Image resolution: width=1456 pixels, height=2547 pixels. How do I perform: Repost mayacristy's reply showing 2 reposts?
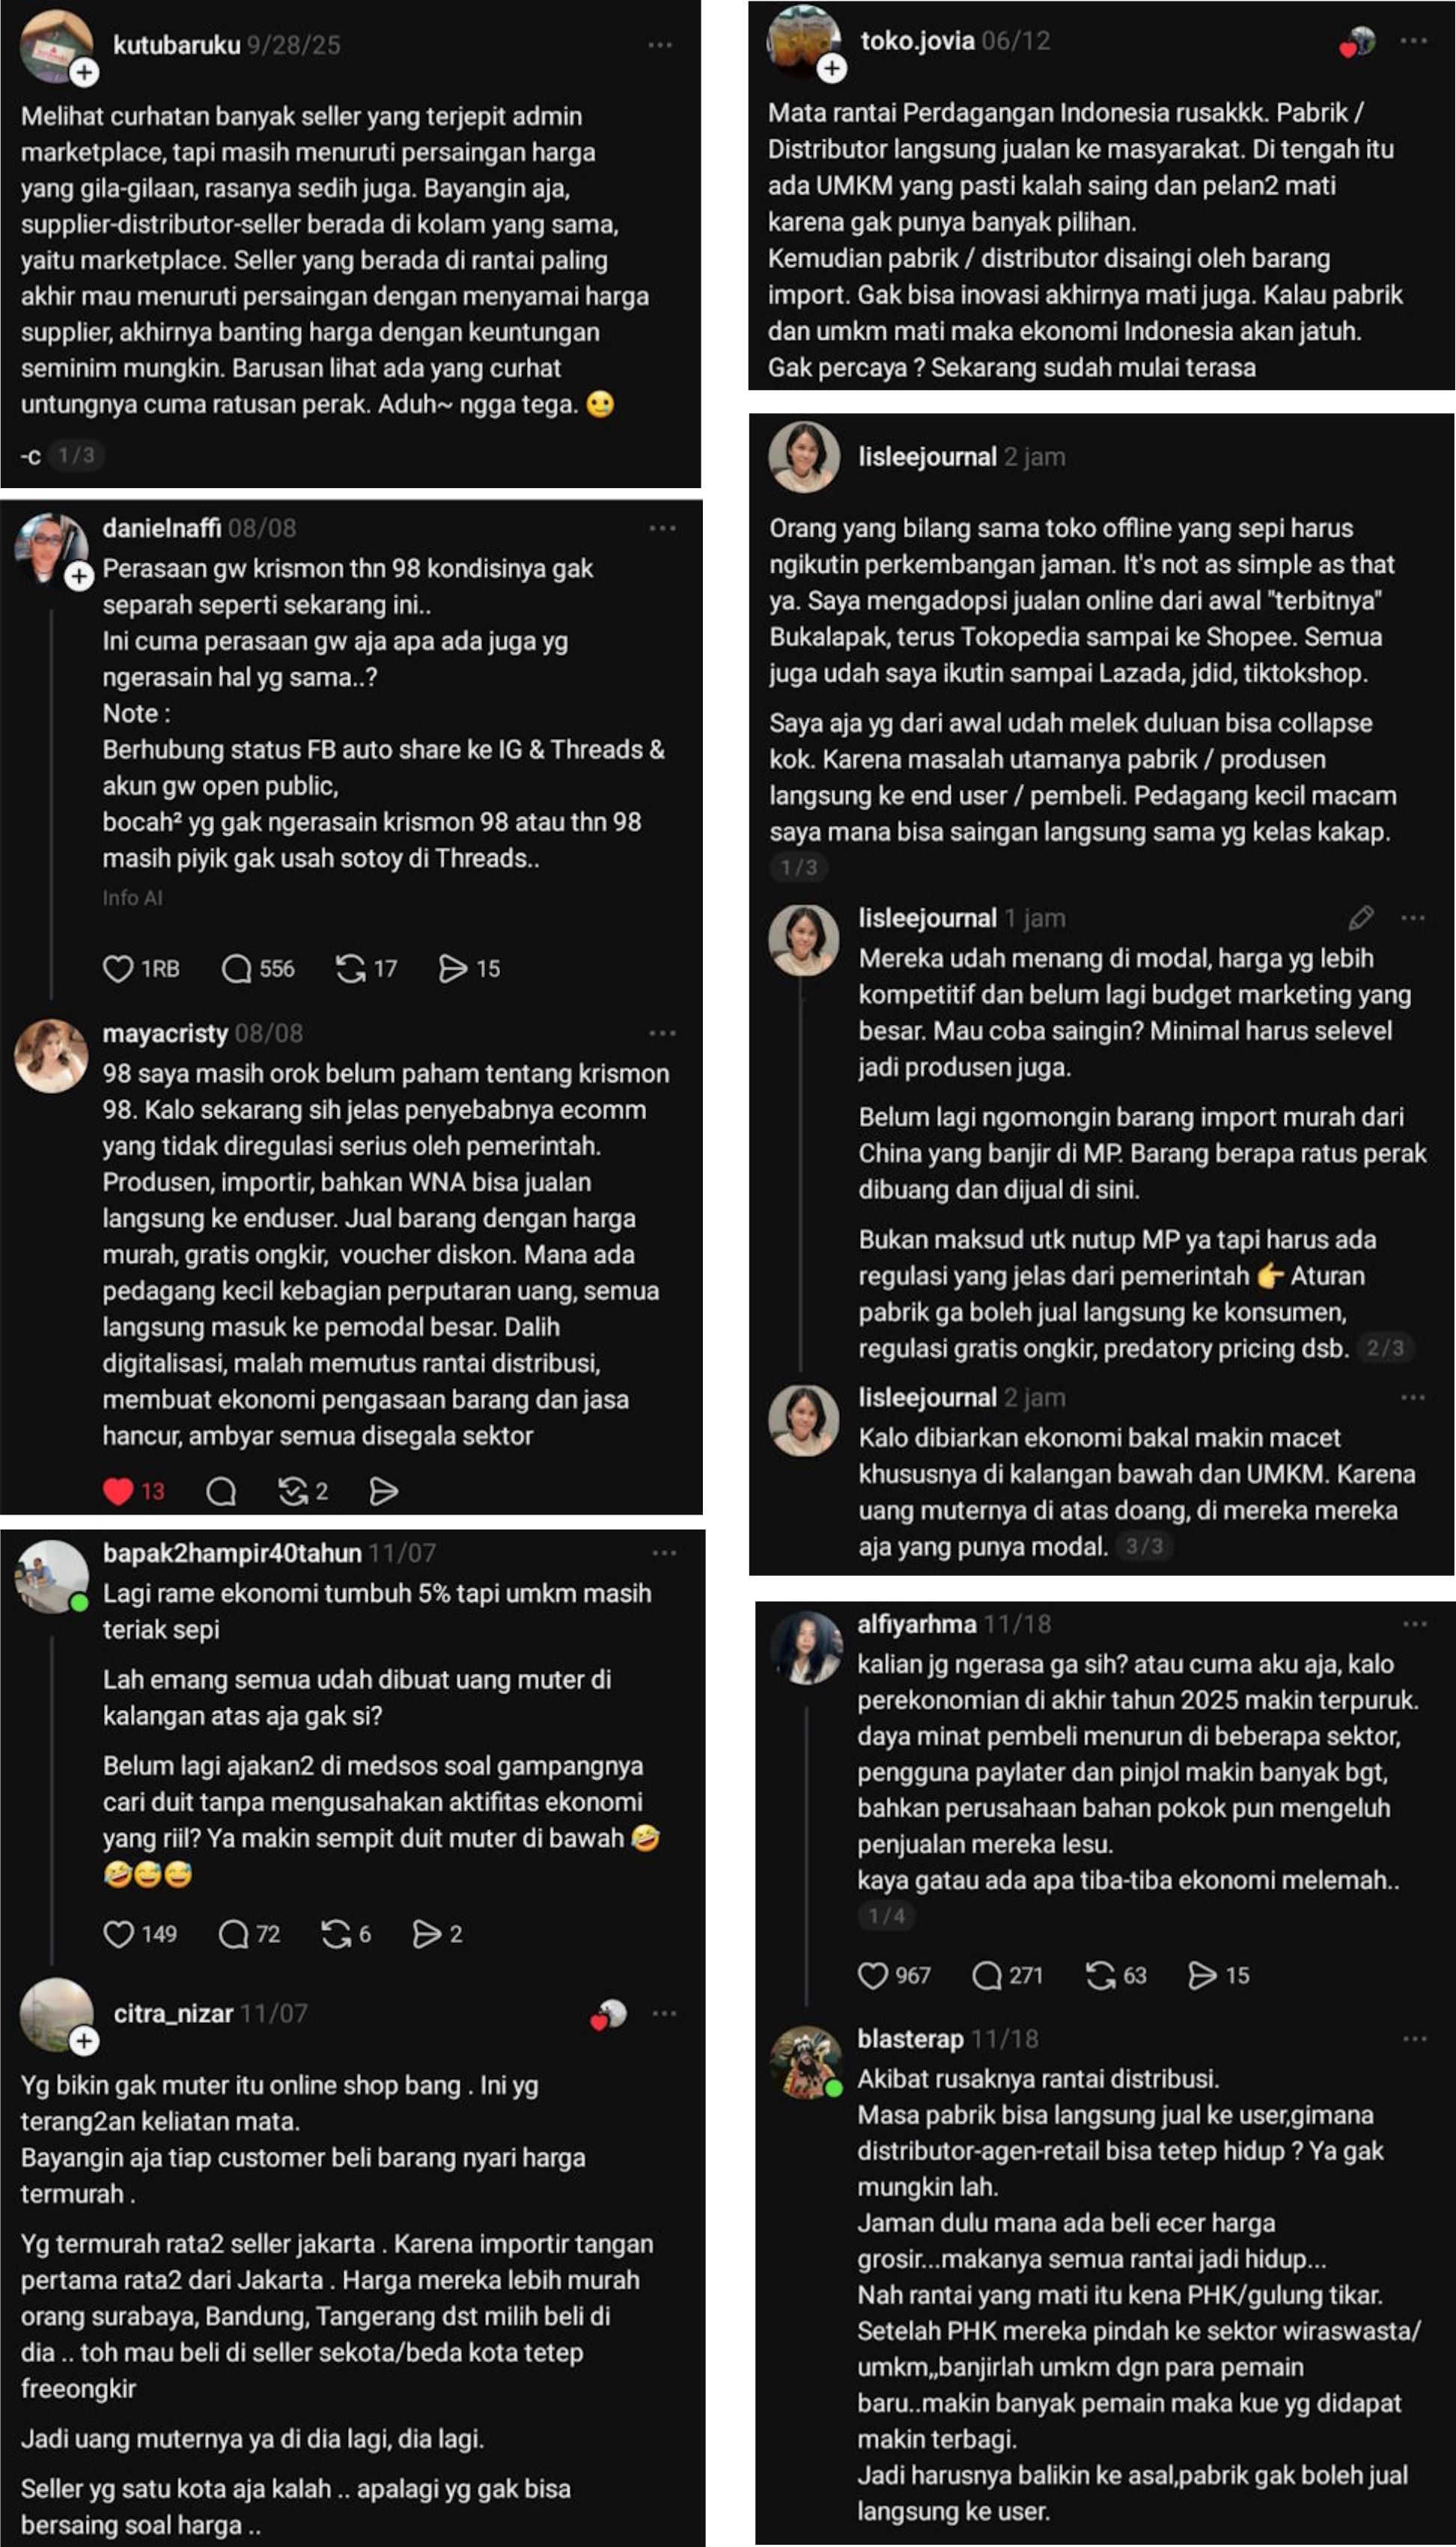coord(292,1491)
